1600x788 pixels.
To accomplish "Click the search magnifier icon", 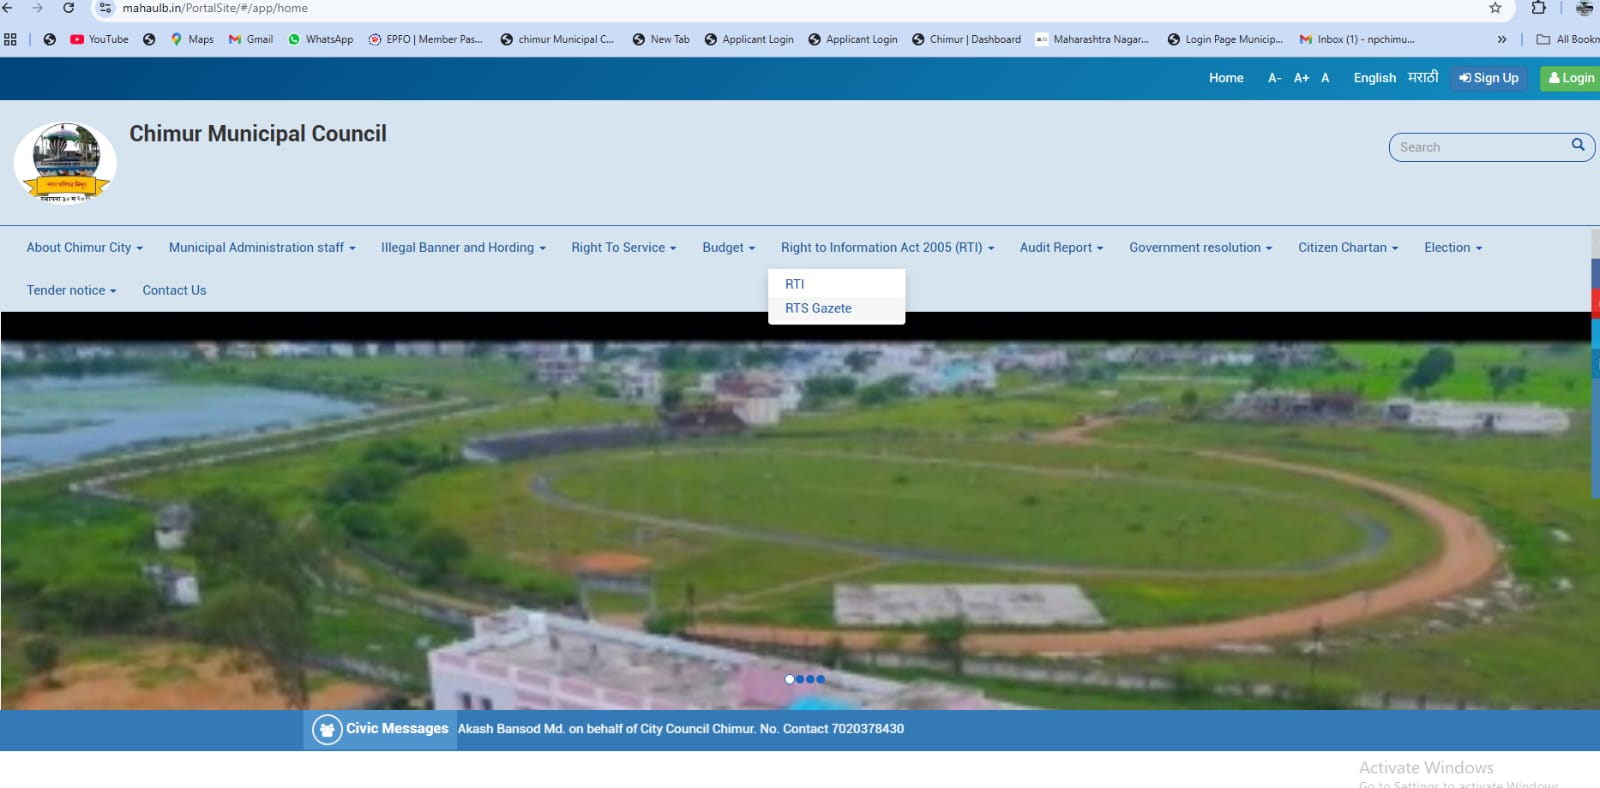I will 1577,146.
